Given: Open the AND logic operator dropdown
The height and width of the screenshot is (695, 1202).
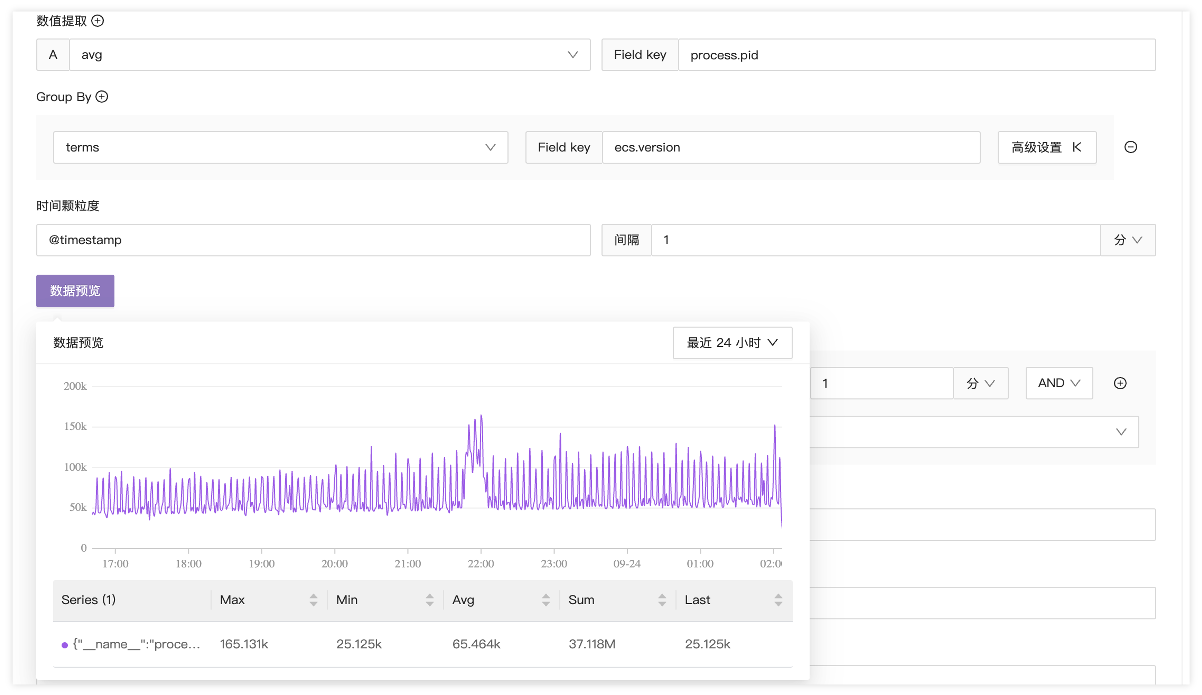Looking at the screenshot, I should 1059,383.
